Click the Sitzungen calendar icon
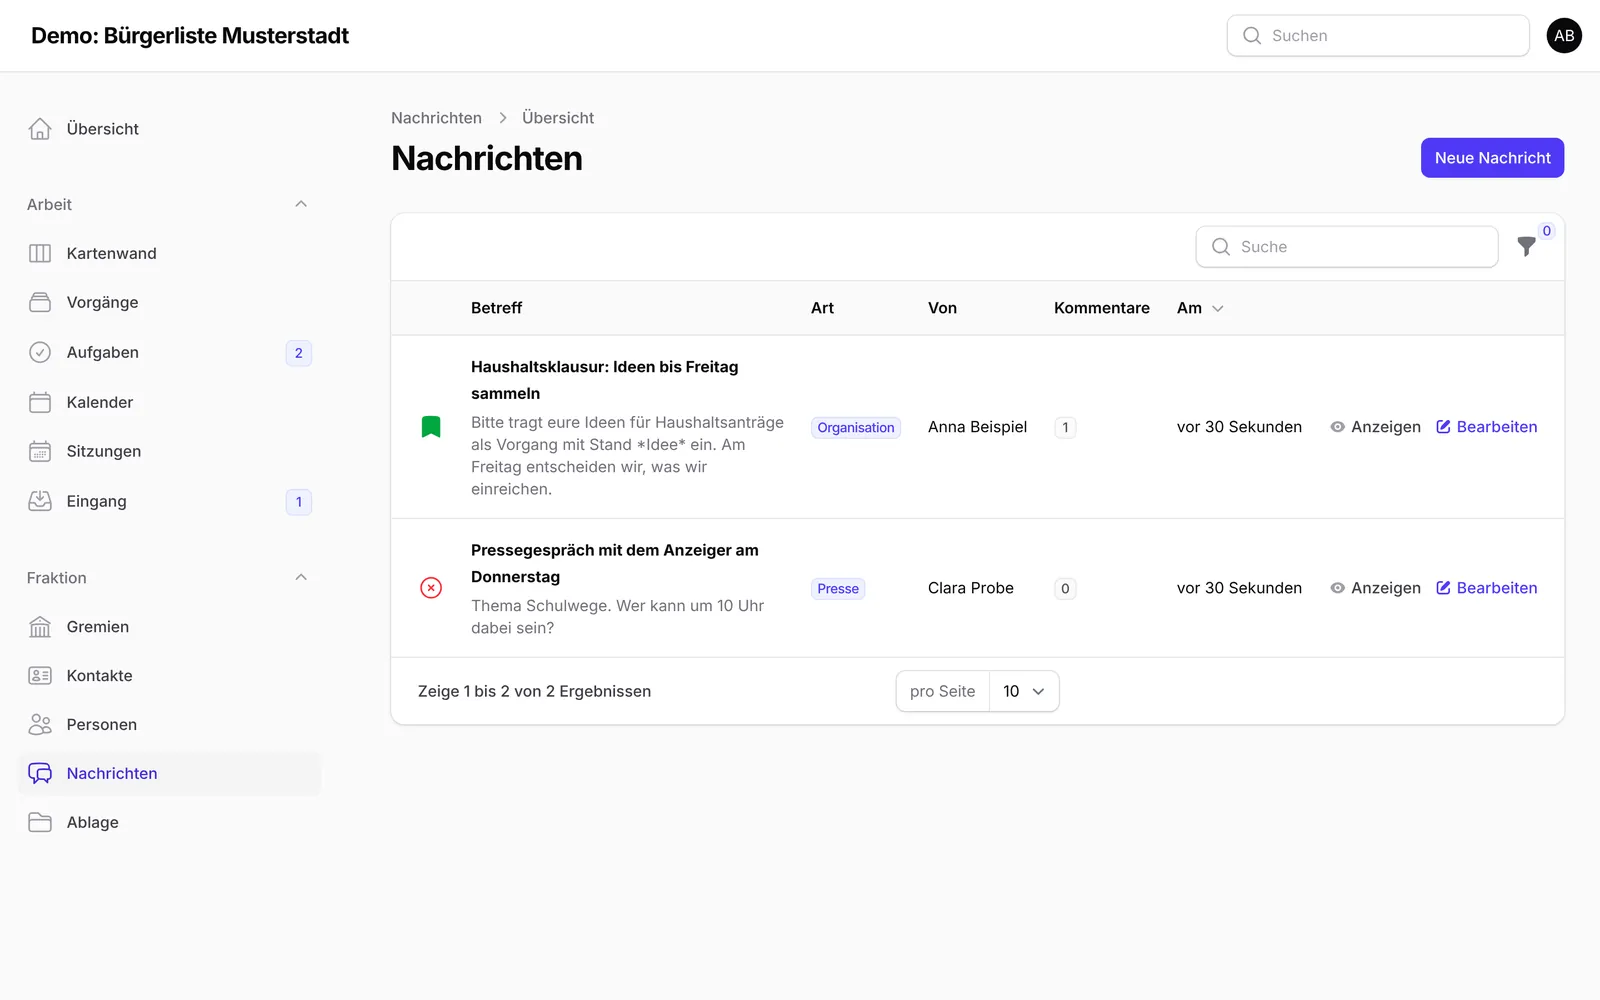Image resolution: width=1600 pixels, height=1000 pixels. (x=40, y=451)
